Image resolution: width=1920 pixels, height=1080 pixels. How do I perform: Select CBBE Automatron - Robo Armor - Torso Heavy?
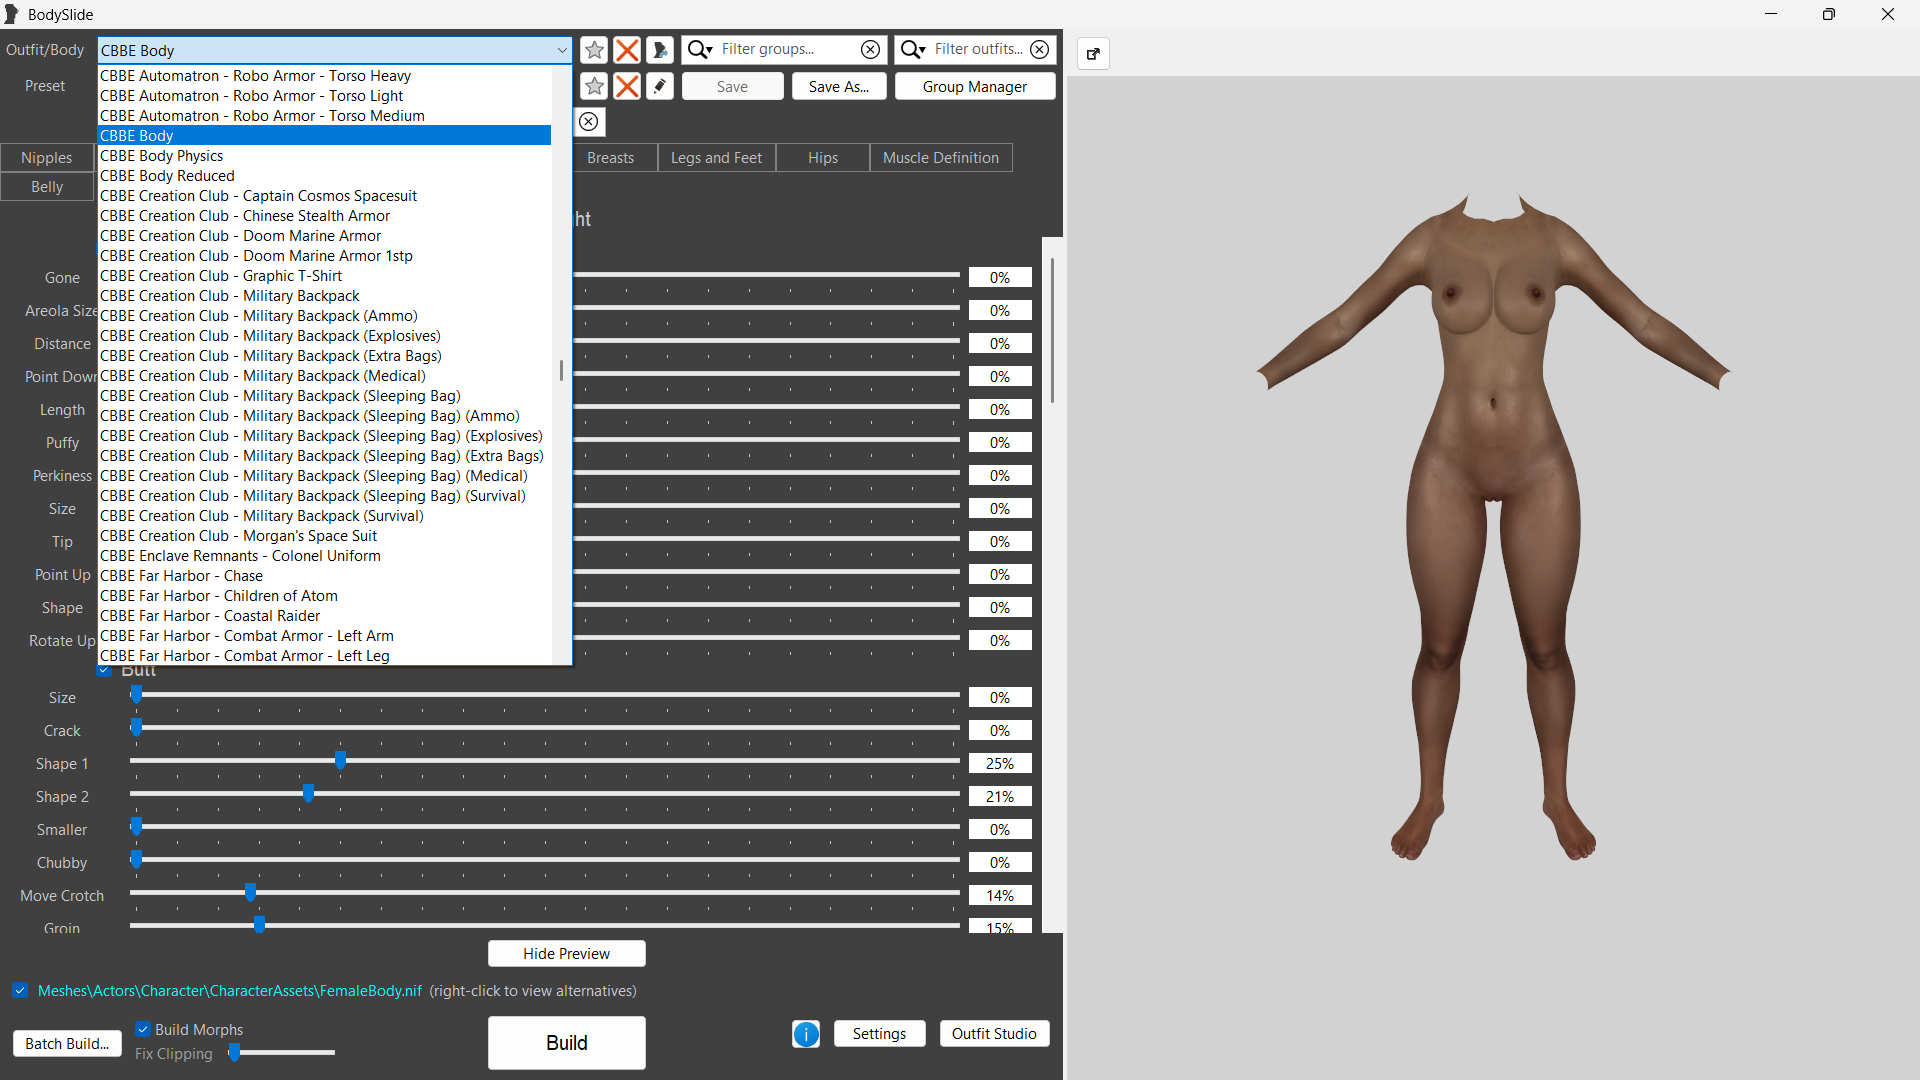point(325,76)
